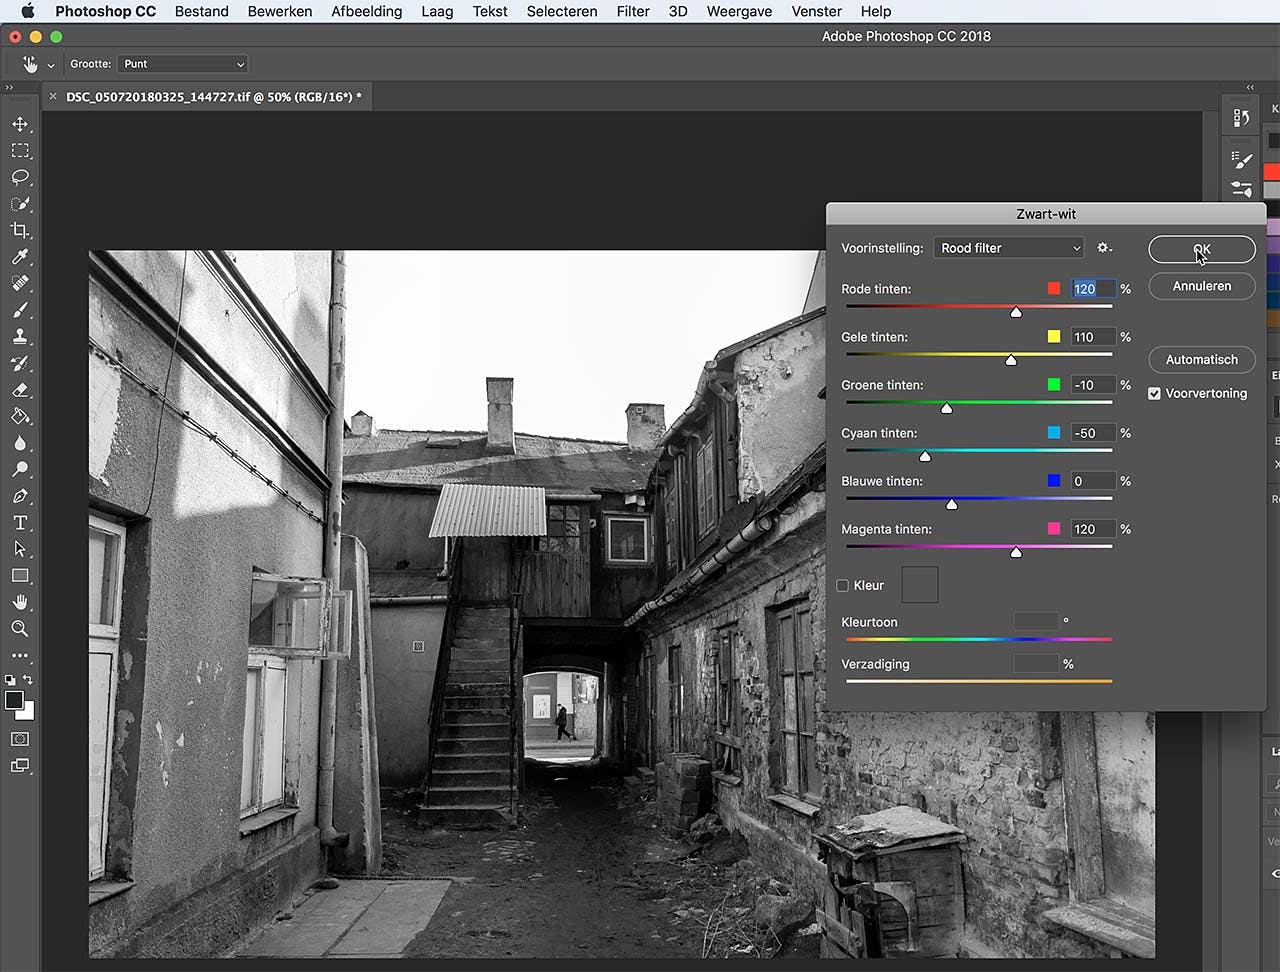
Task: Click the Cyaan tinten slider handle
Action: tap(925, 456)
